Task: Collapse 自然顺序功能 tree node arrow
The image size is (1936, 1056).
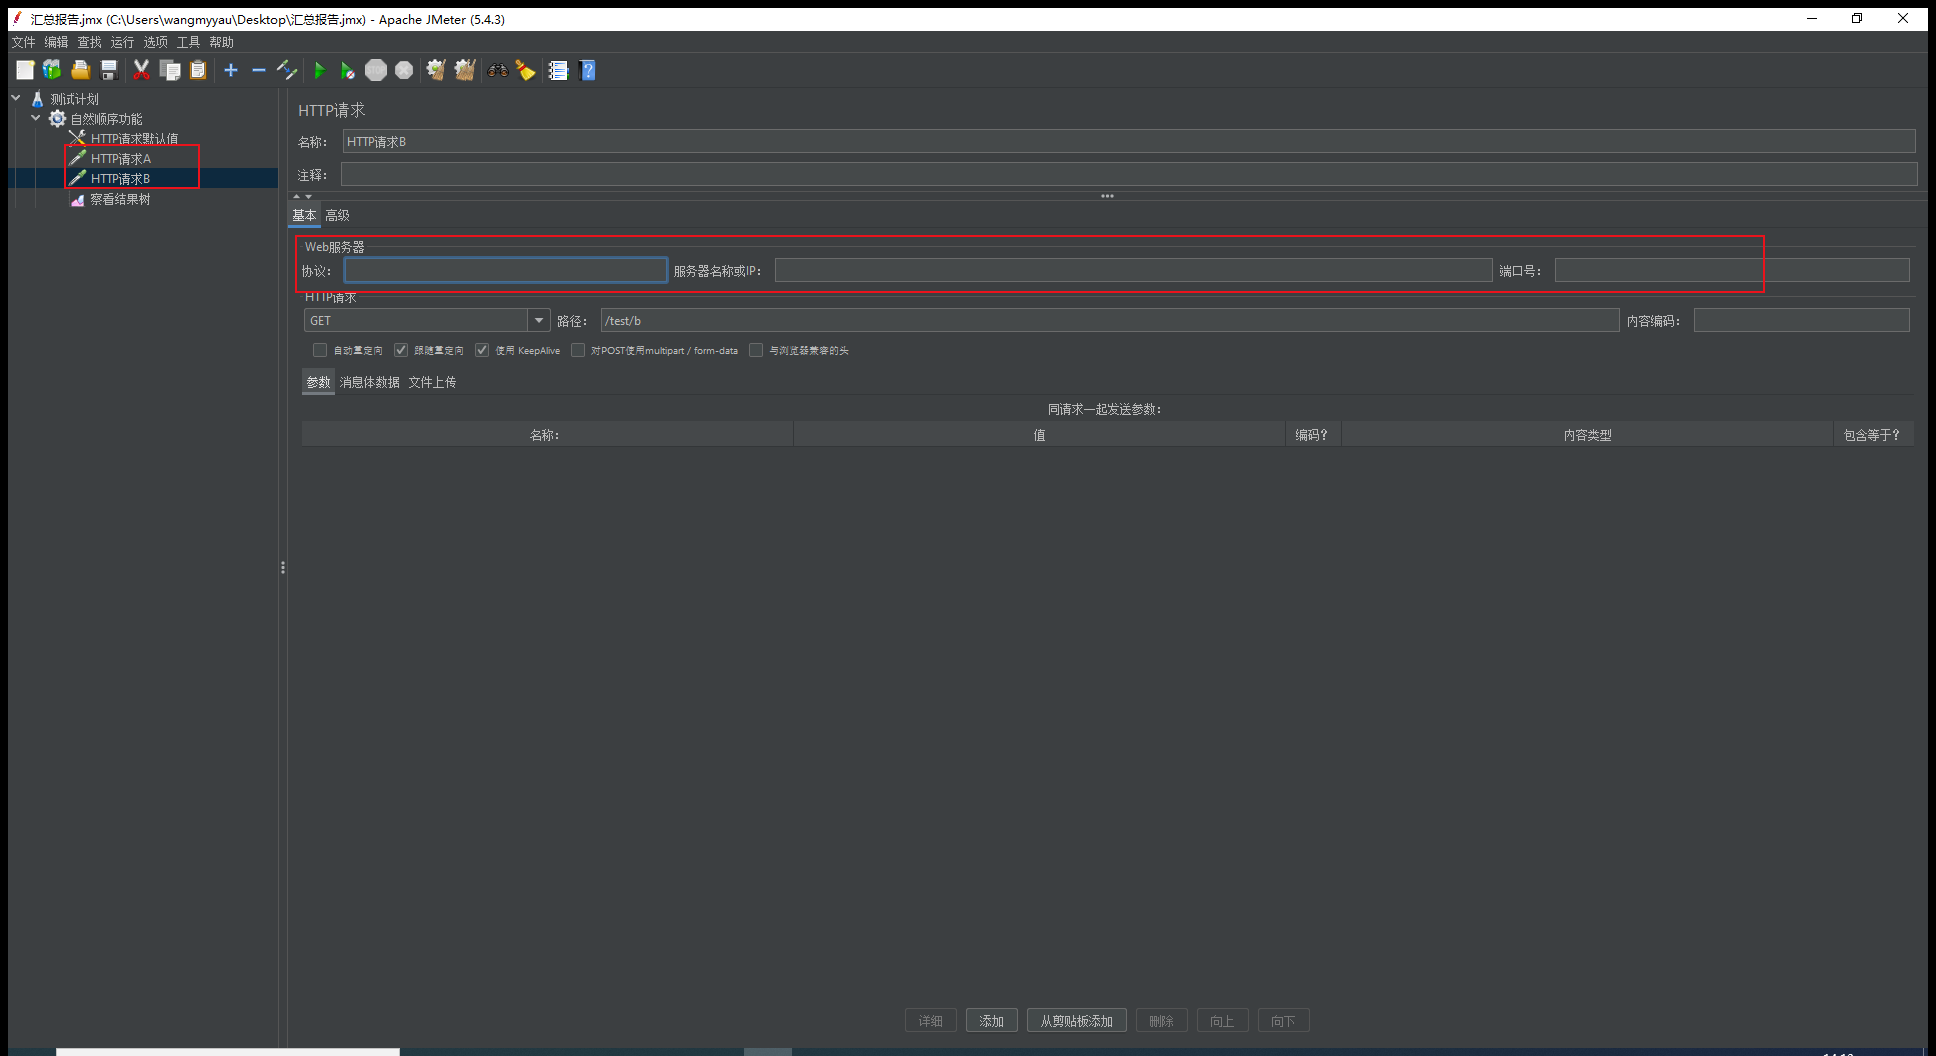Action: pyautogui.click(x=36, y=118)
